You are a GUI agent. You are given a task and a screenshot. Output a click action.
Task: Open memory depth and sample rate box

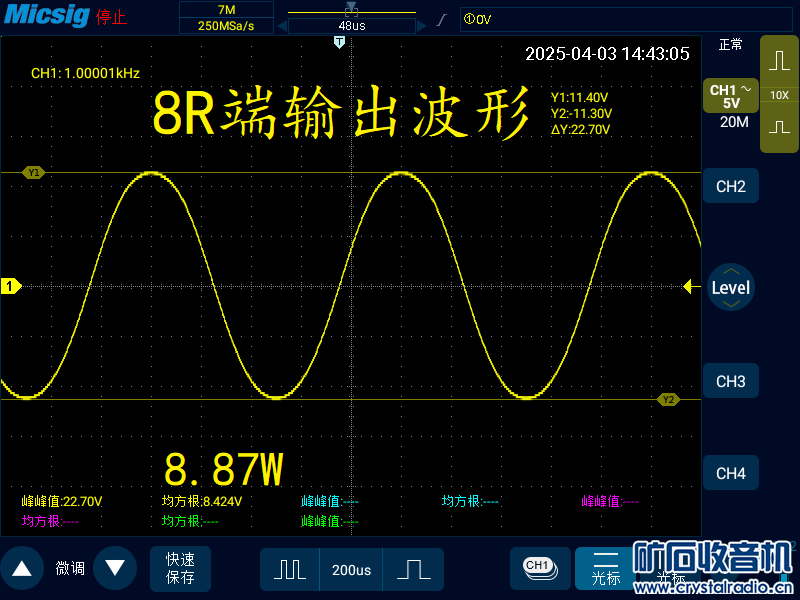pos(226,18)
